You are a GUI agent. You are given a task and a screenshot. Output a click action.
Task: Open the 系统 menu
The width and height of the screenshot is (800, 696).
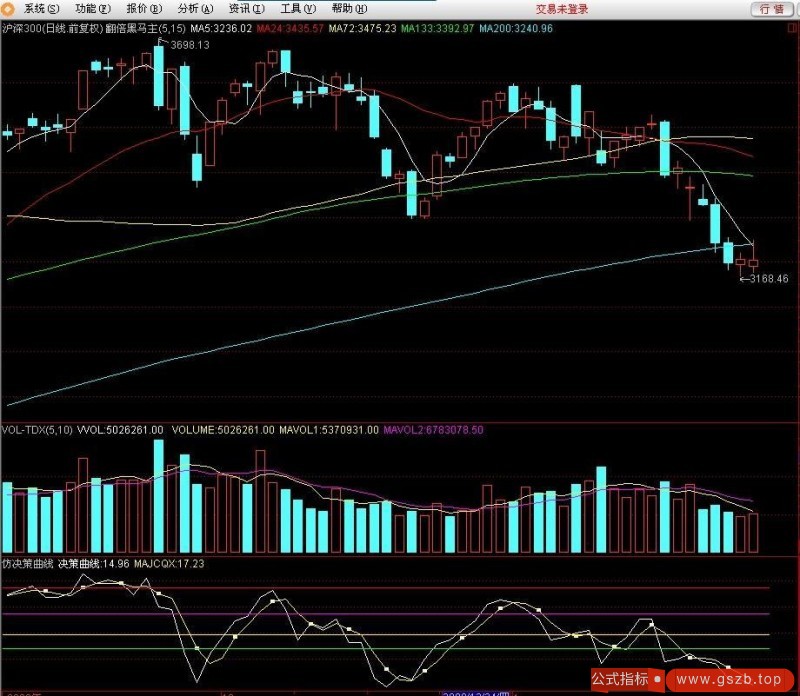pyautogui.click(x=41, y=9)
